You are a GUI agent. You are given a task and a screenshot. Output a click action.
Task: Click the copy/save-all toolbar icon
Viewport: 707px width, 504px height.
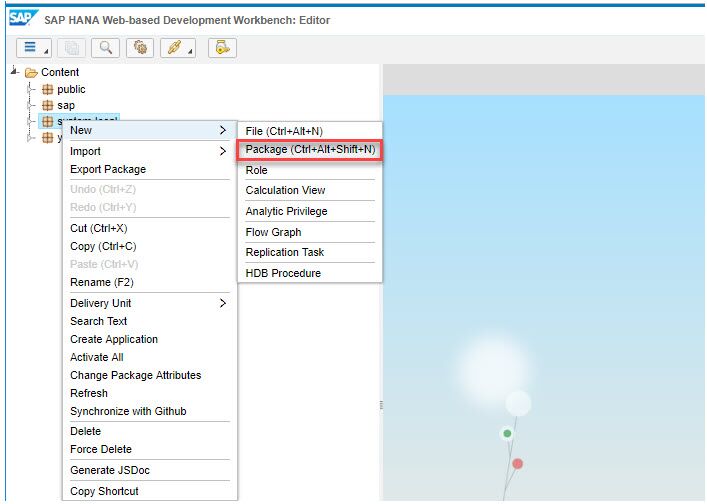click(72, 48)
